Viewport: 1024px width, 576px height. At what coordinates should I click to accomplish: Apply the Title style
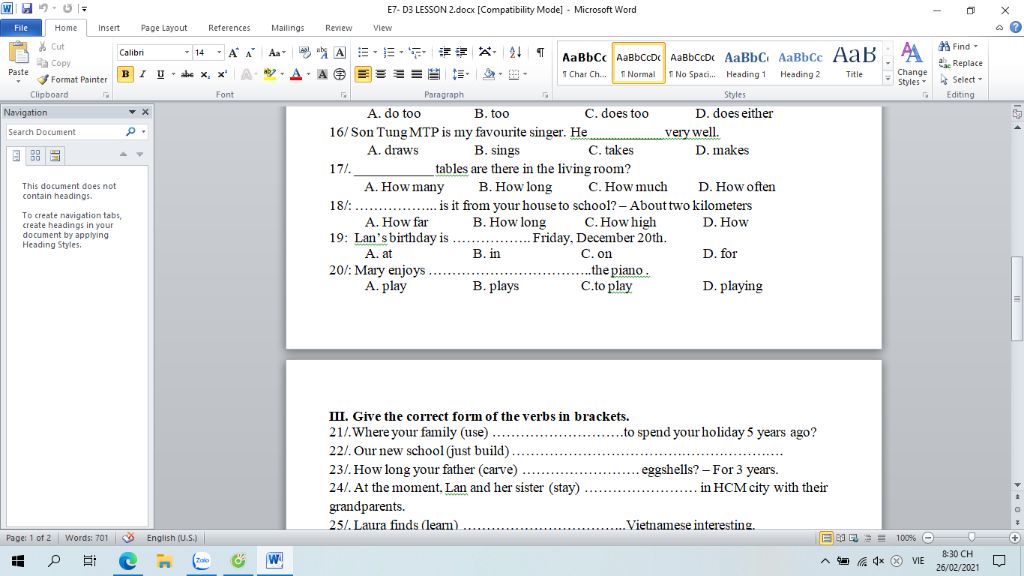(x=854, y=63)
